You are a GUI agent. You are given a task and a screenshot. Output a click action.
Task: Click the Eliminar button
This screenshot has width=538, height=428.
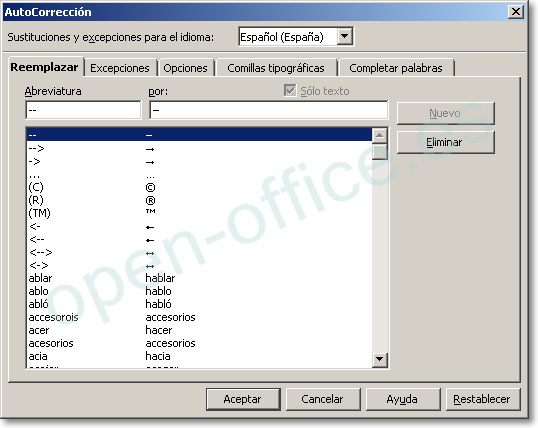point(445,142)
